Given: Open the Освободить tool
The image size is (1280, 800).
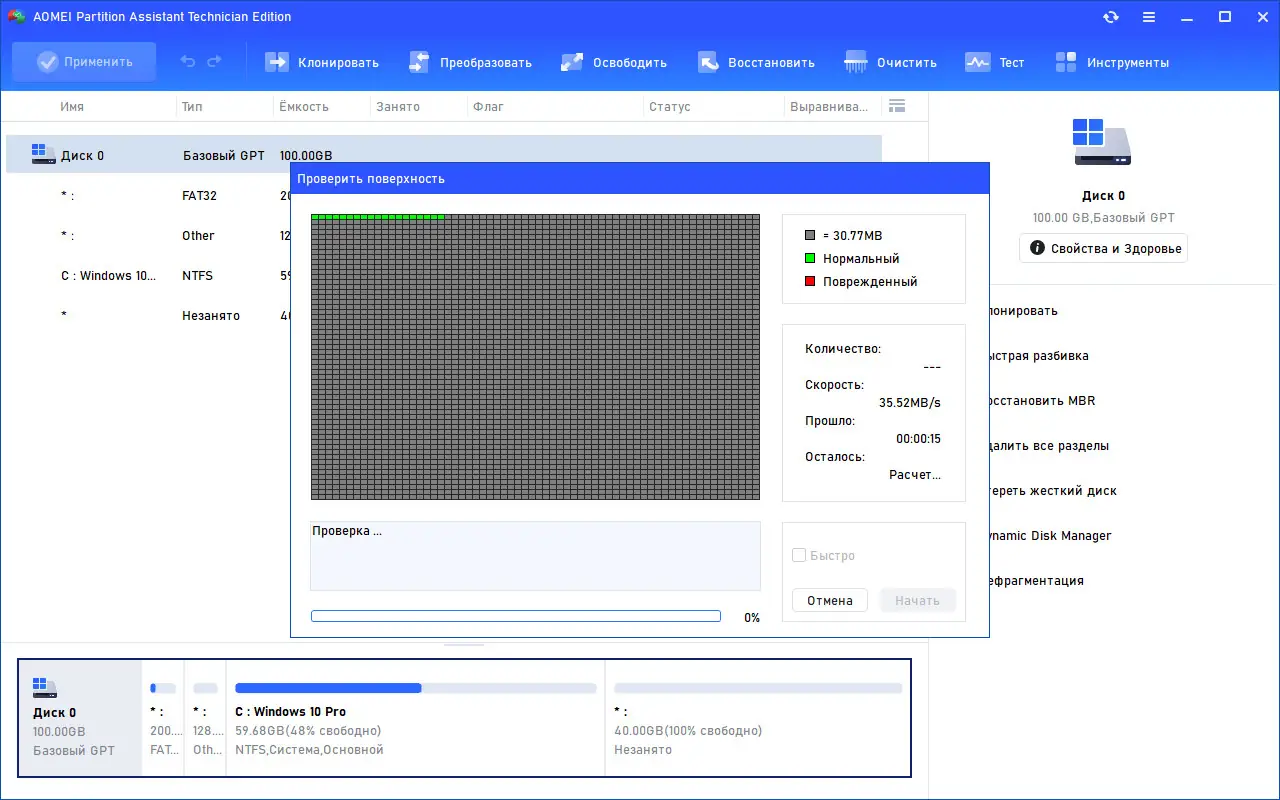Looking at the screenshot, I should (614, 62).
